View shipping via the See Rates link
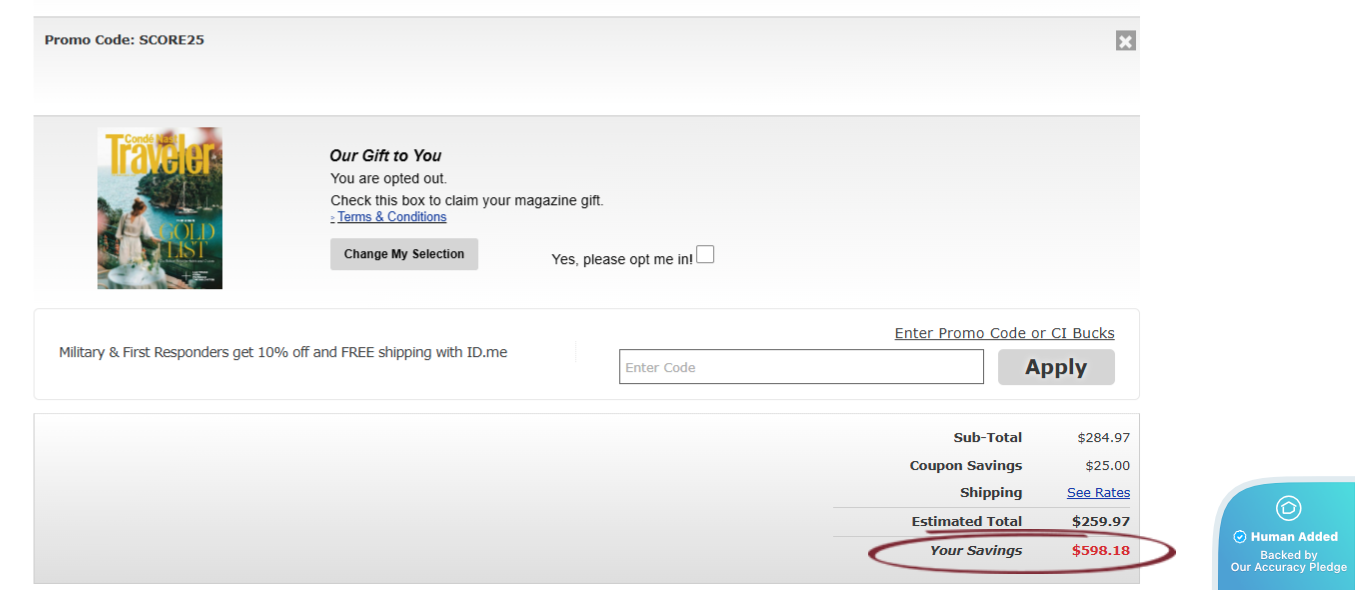1355x590 pixels. (1098, 492)
